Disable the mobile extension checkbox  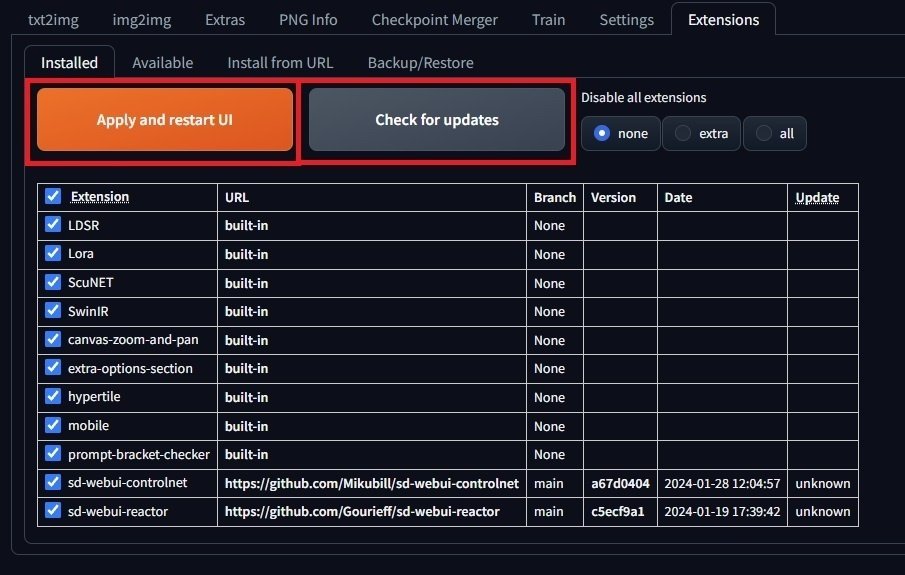(53, 425)
